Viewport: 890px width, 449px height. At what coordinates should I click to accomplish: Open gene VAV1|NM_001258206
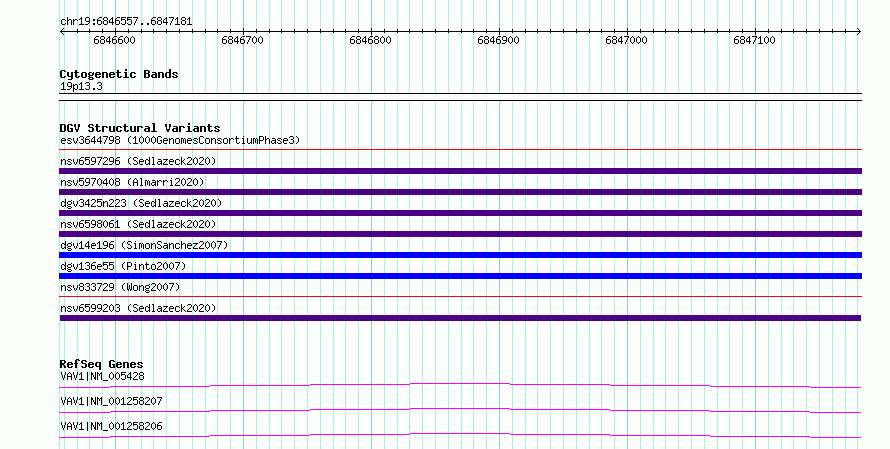[x=111, y=426]
